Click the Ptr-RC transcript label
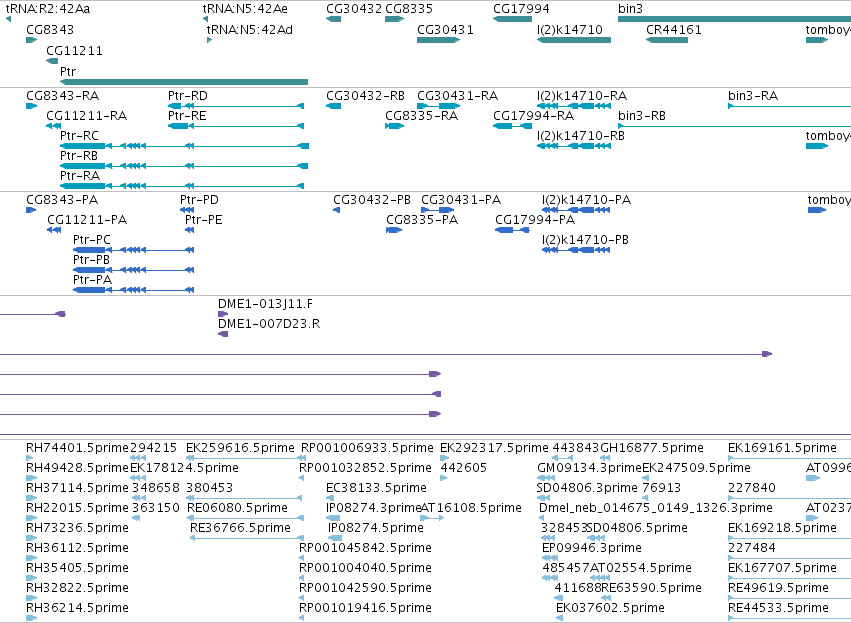 point(79,136)
